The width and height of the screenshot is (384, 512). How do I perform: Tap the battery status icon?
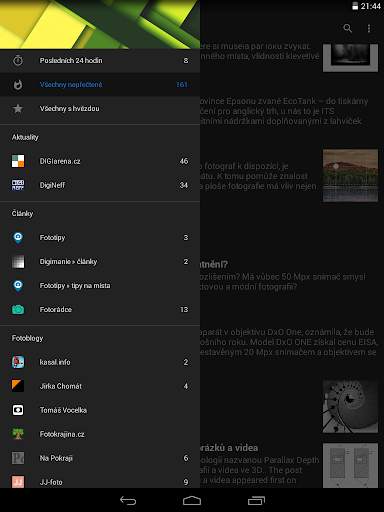(355, 6)
